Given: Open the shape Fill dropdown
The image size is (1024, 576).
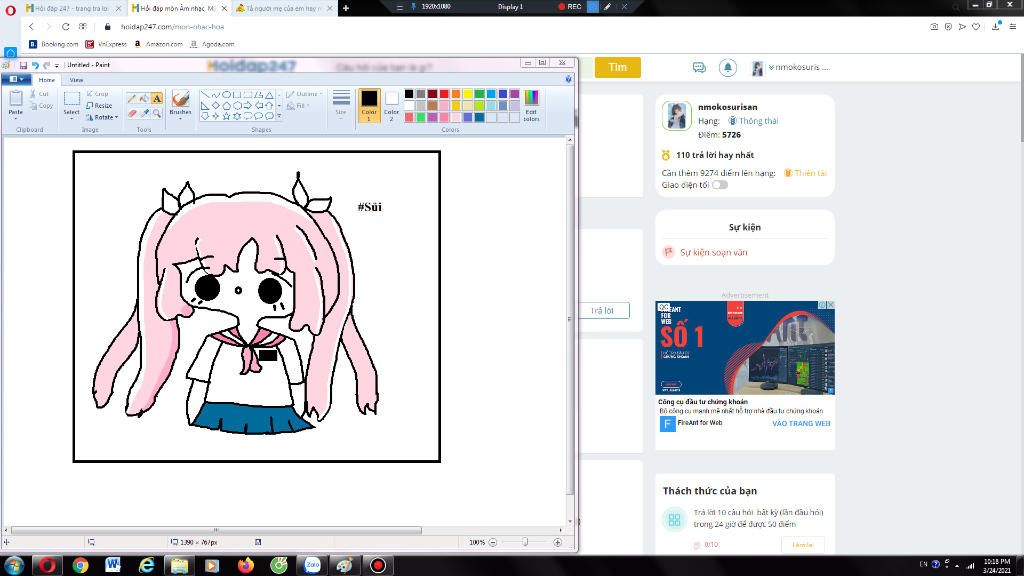Looking at the screenshot, I should [x=298, y=106].
